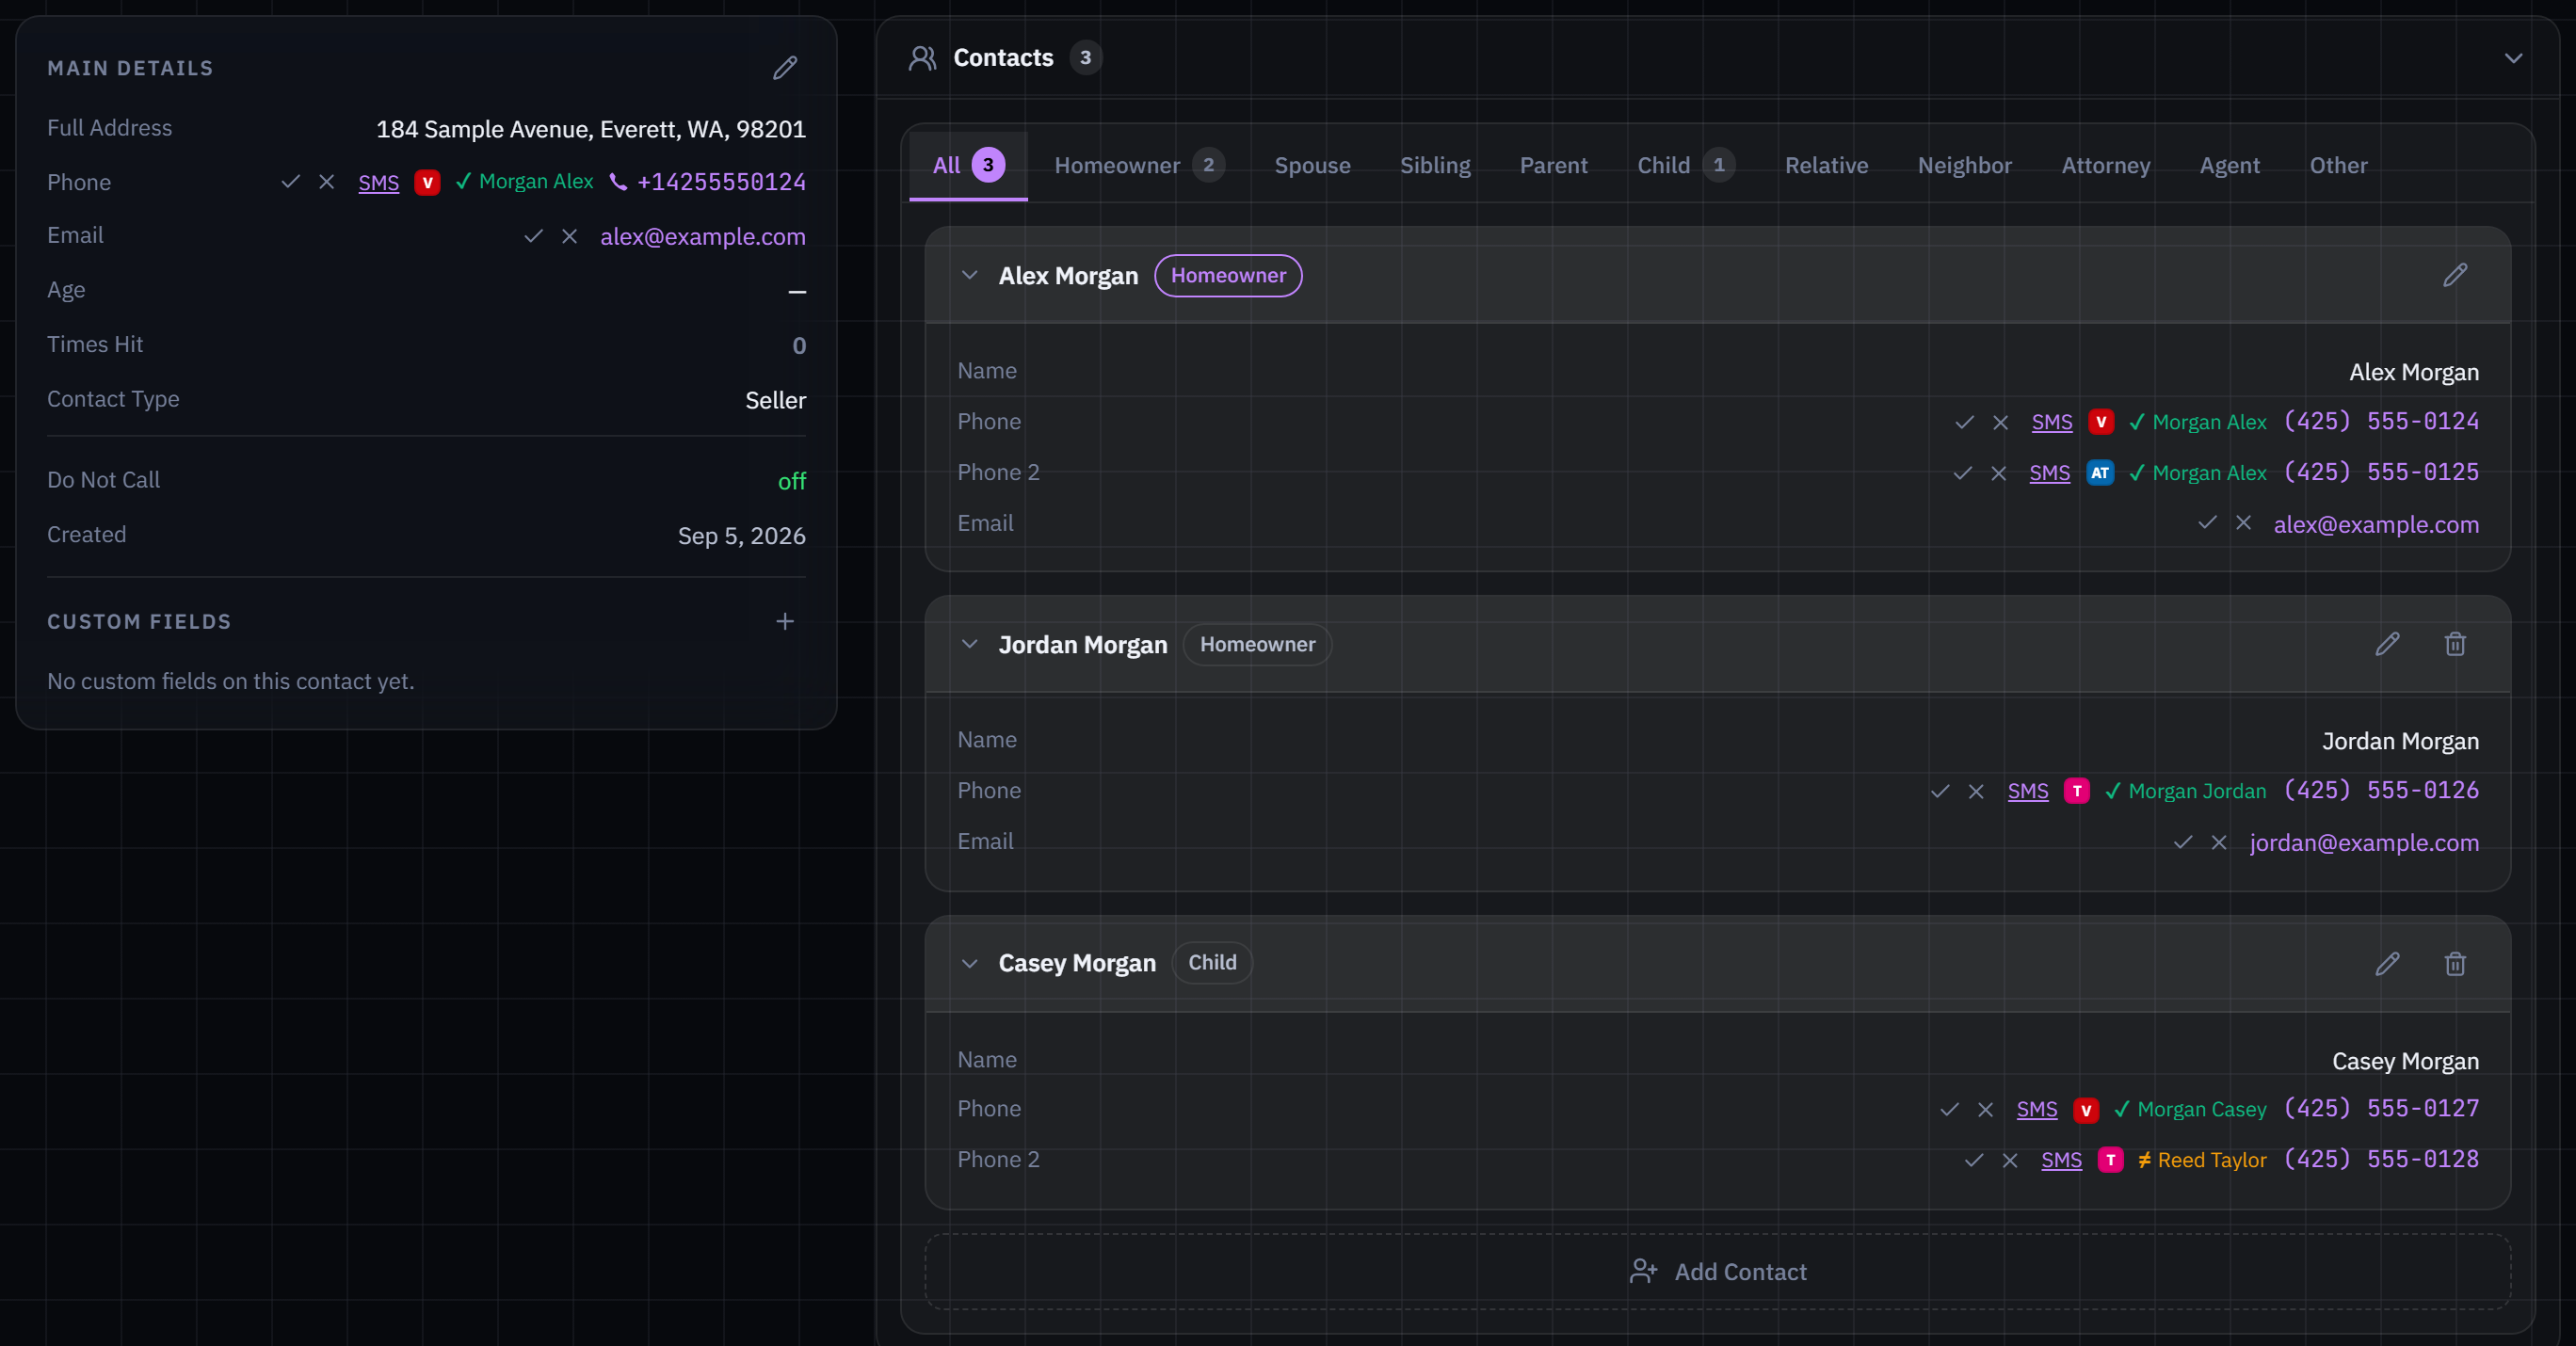Mark Casey Morgan's Phone invalid with X
Image resolution: width=2576 pixels, height=1346 pixels.
[1985, 1110]
